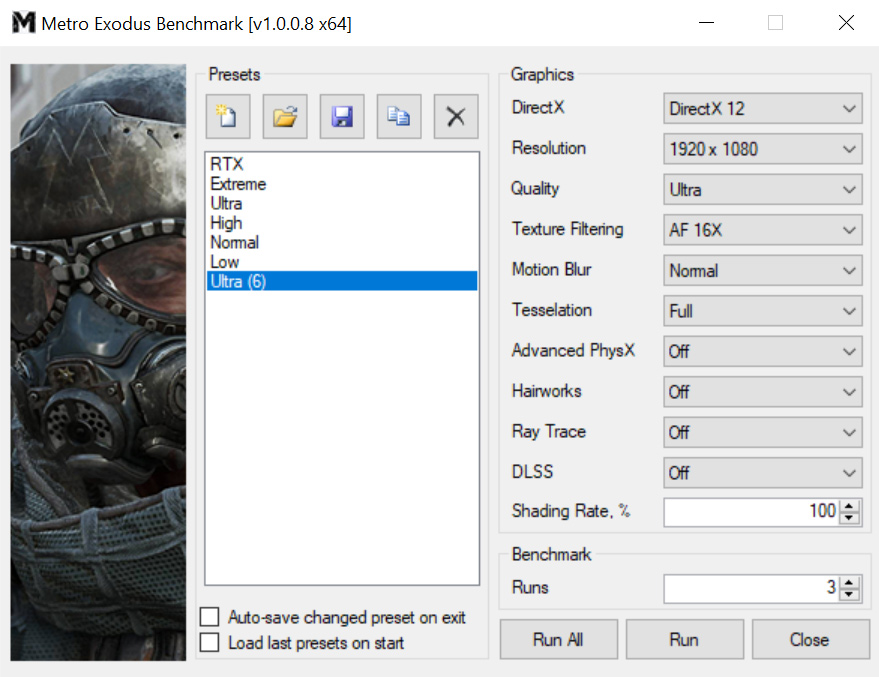Open the DirectX version dropdown
This screenshot has width=879, height=677.
pos(762,109)
